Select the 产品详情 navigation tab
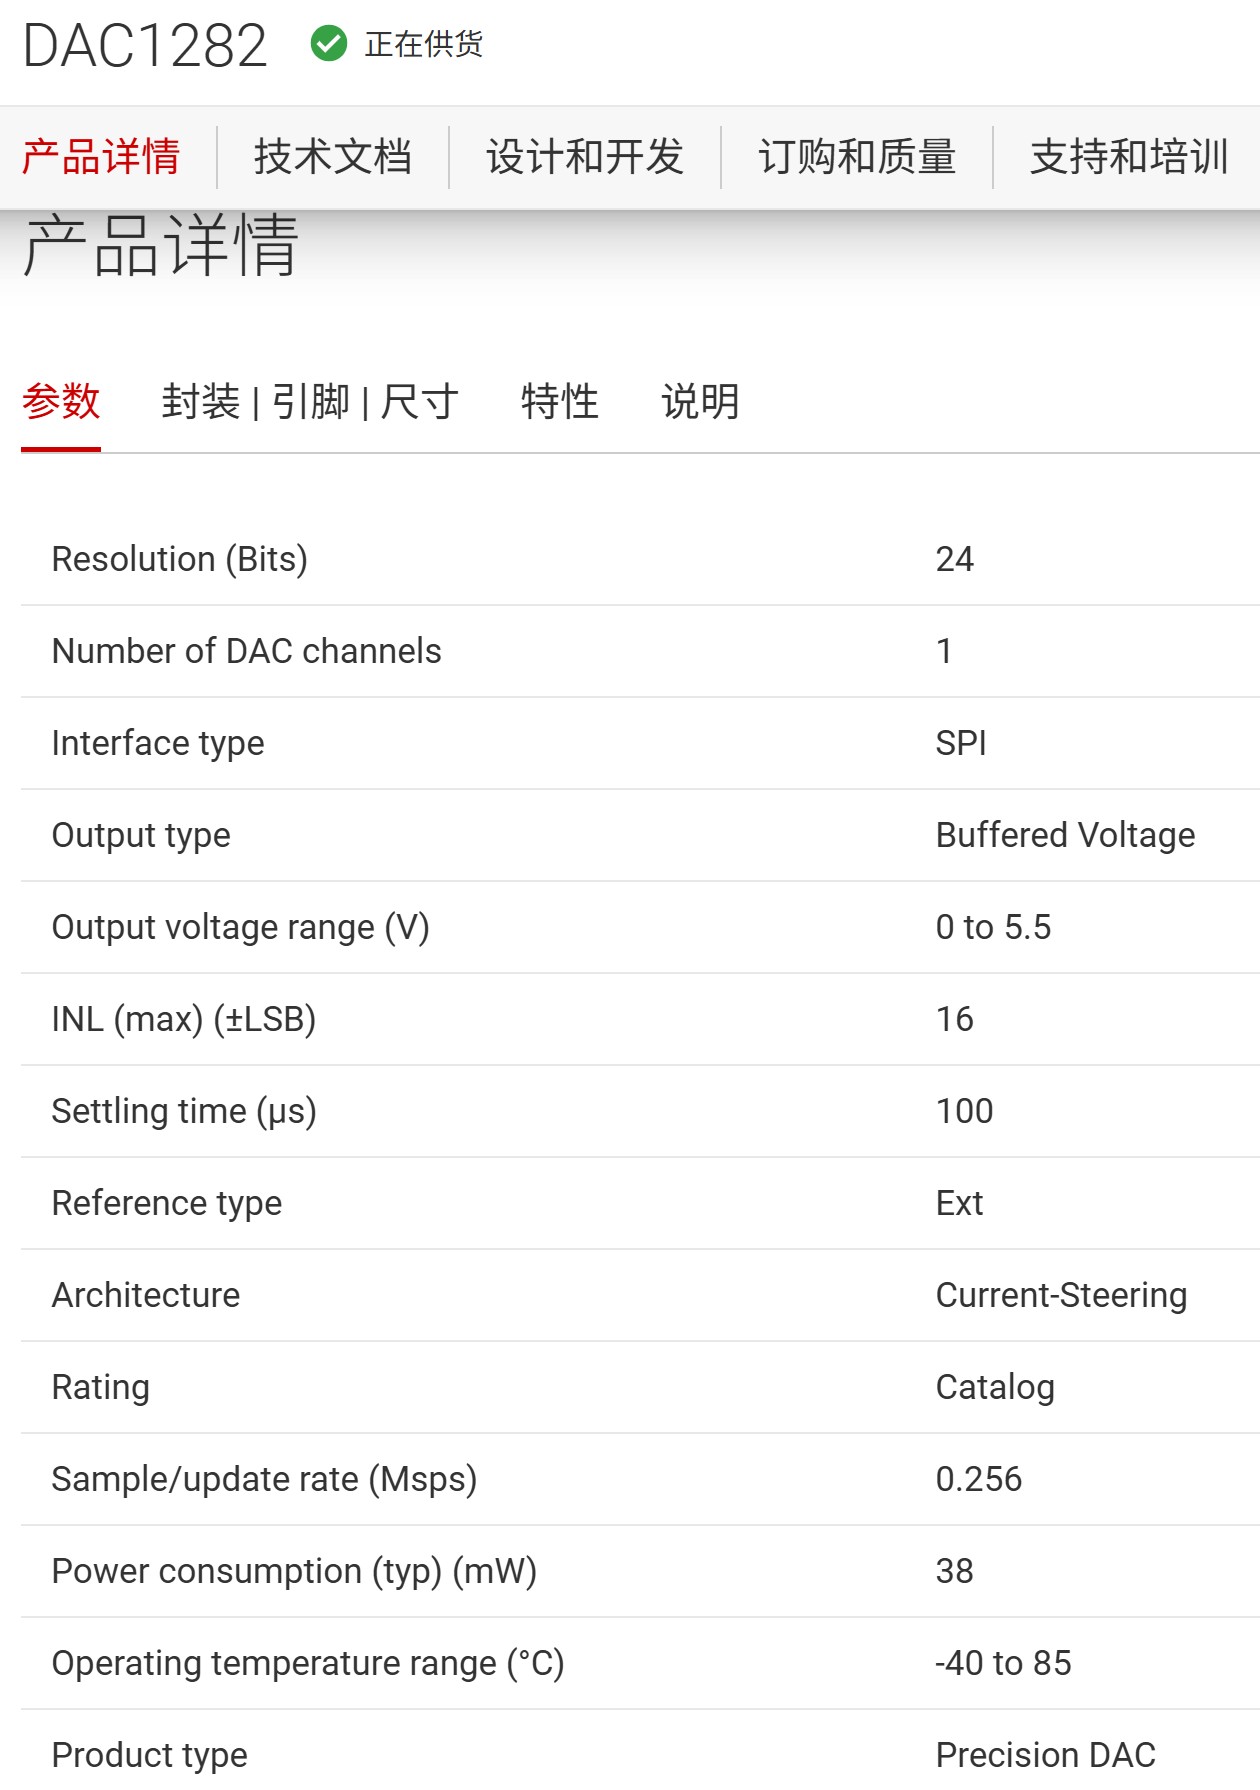 pyautogui.click(x=101, y=157)
